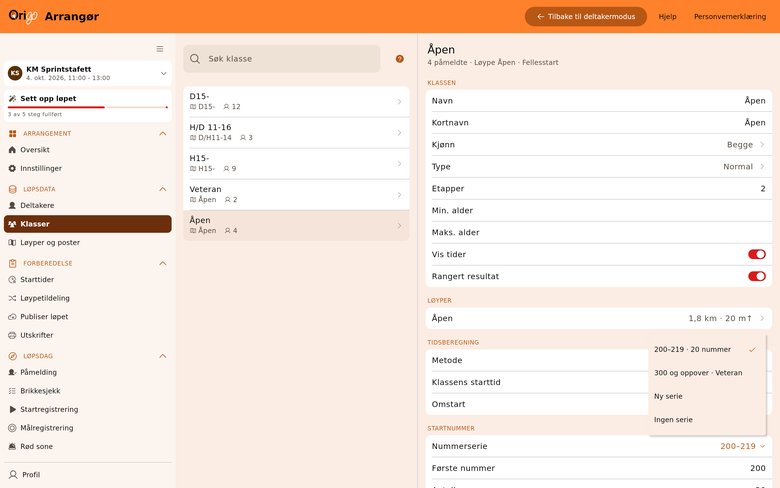Screen dimensions: 780x488
Task: Click Tilbake til deltakermodus button
Action: pyautogui.click(x=585, y=16)
